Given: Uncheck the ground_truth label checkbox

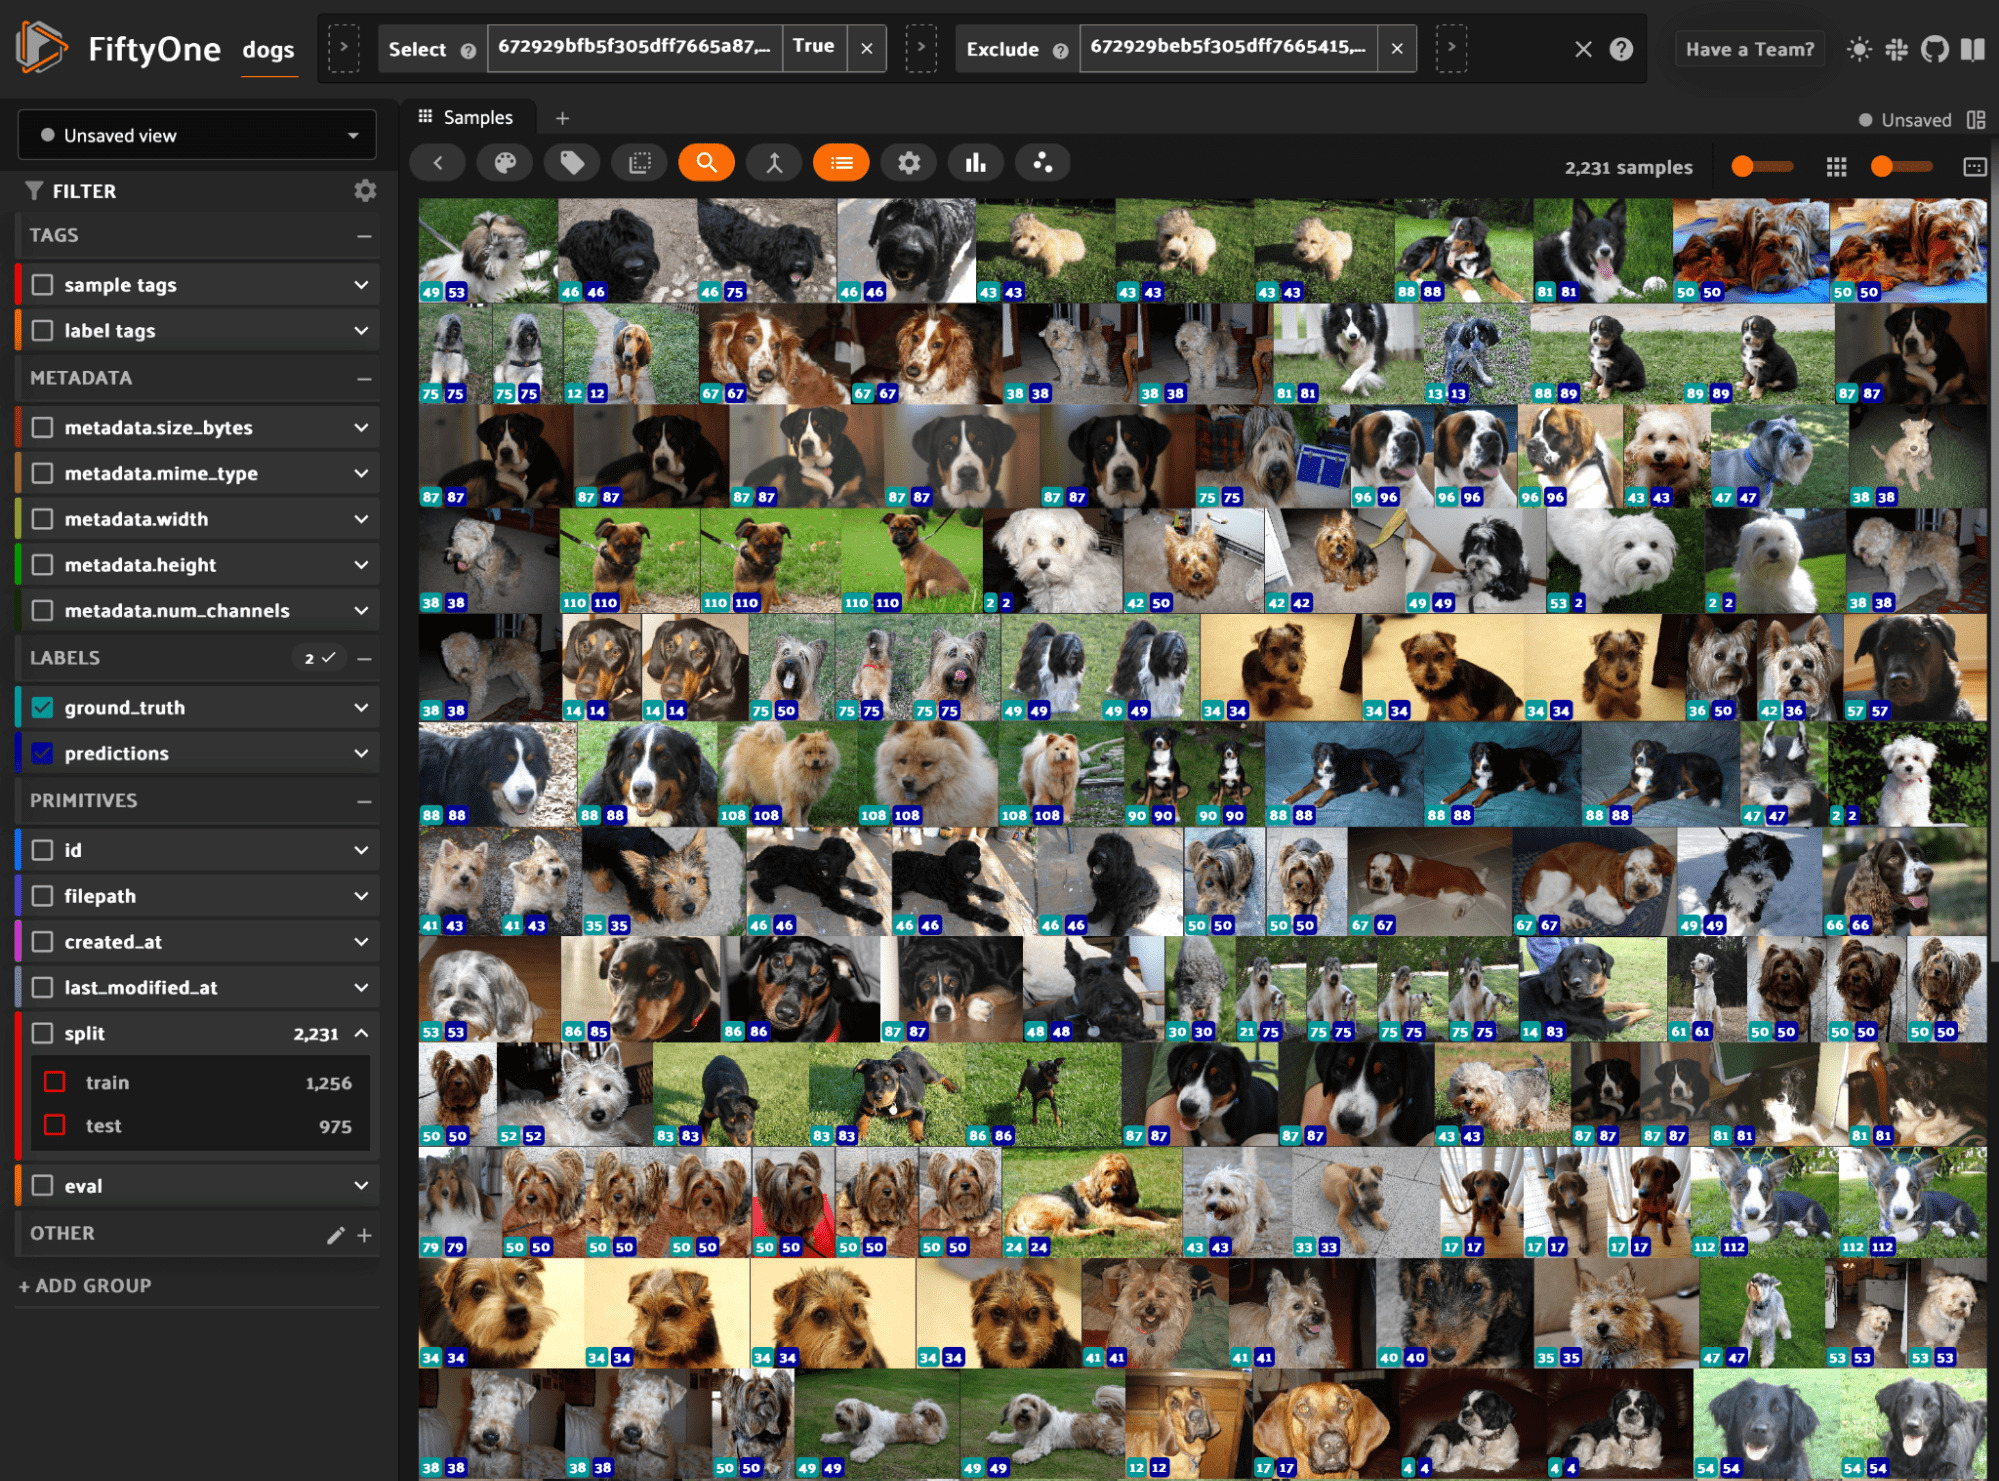Looking at the screenshot, I should coord(42,708).
